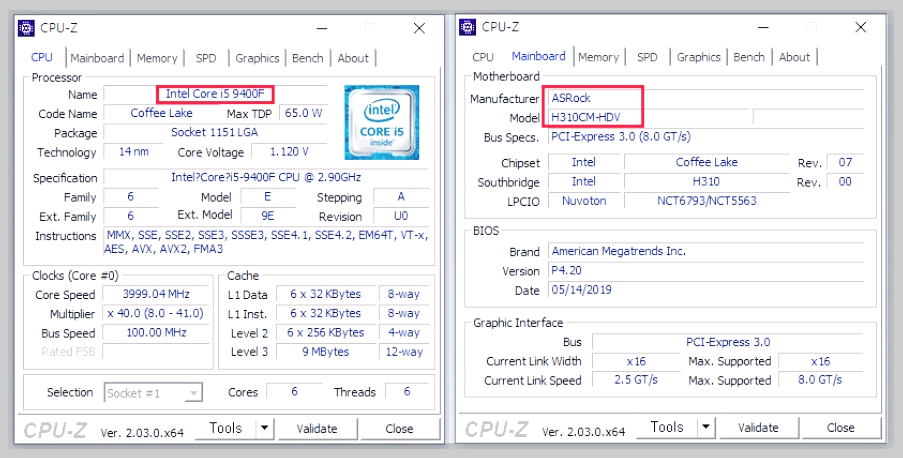Expand Tools dropdown arrow in right window
The image size is (903, 458).
[705, 427]
